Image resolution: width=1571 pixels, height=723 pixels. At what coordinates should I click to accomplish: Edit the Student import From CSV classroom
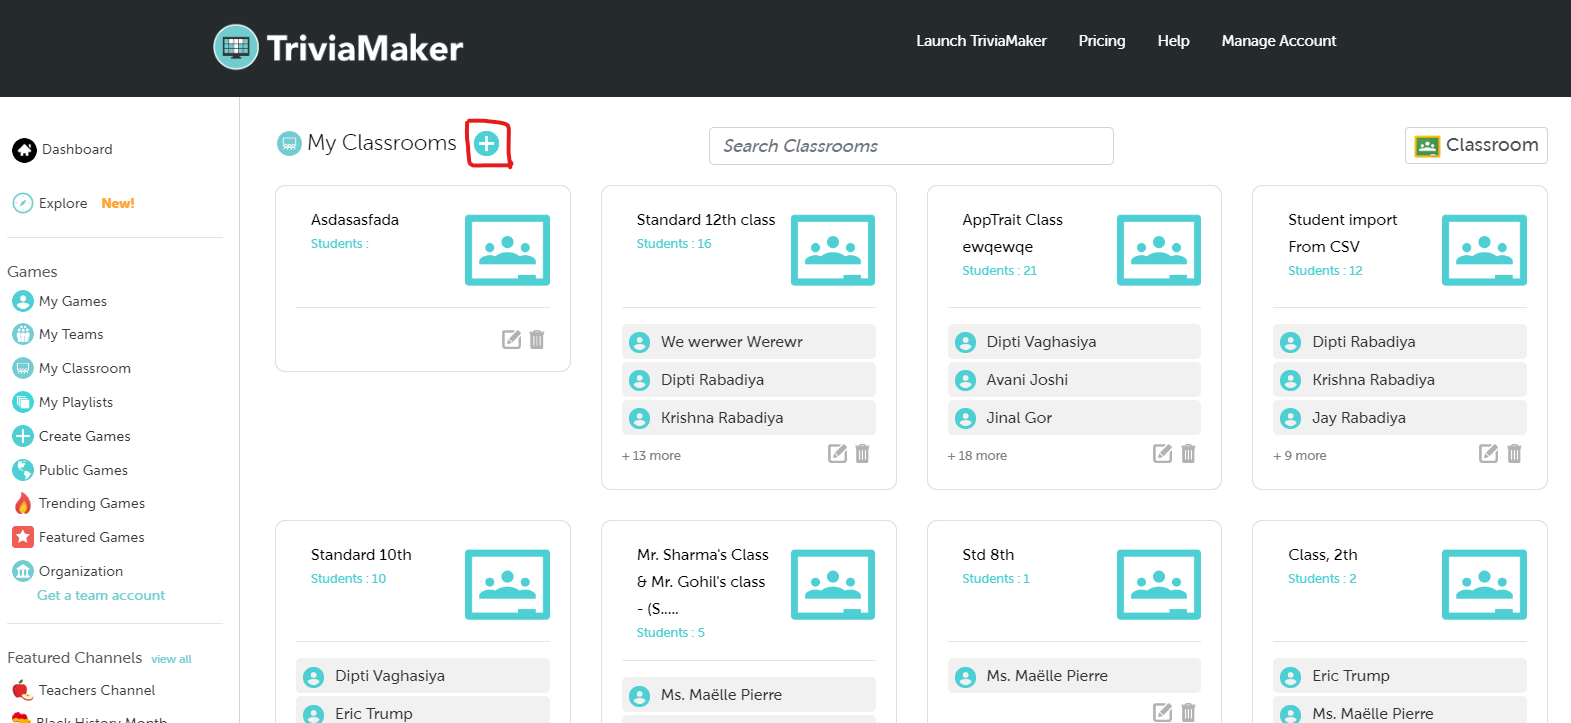[x=1488, y=454]
